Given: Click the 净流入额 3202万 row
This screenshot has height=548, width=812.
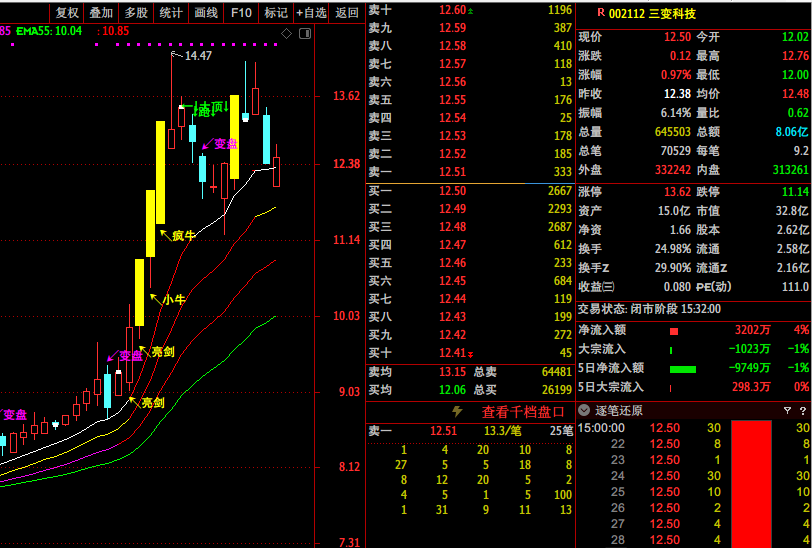Looking at the screenshot, I should 693,330.
